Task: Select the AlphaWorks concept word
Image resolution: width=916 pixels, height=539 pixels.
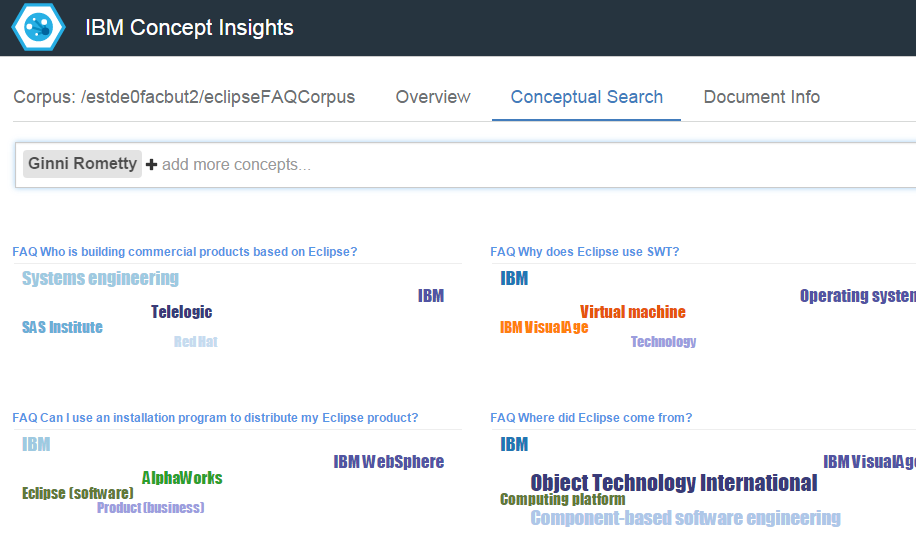Action: pyautogui.click(x=182, y=478)
